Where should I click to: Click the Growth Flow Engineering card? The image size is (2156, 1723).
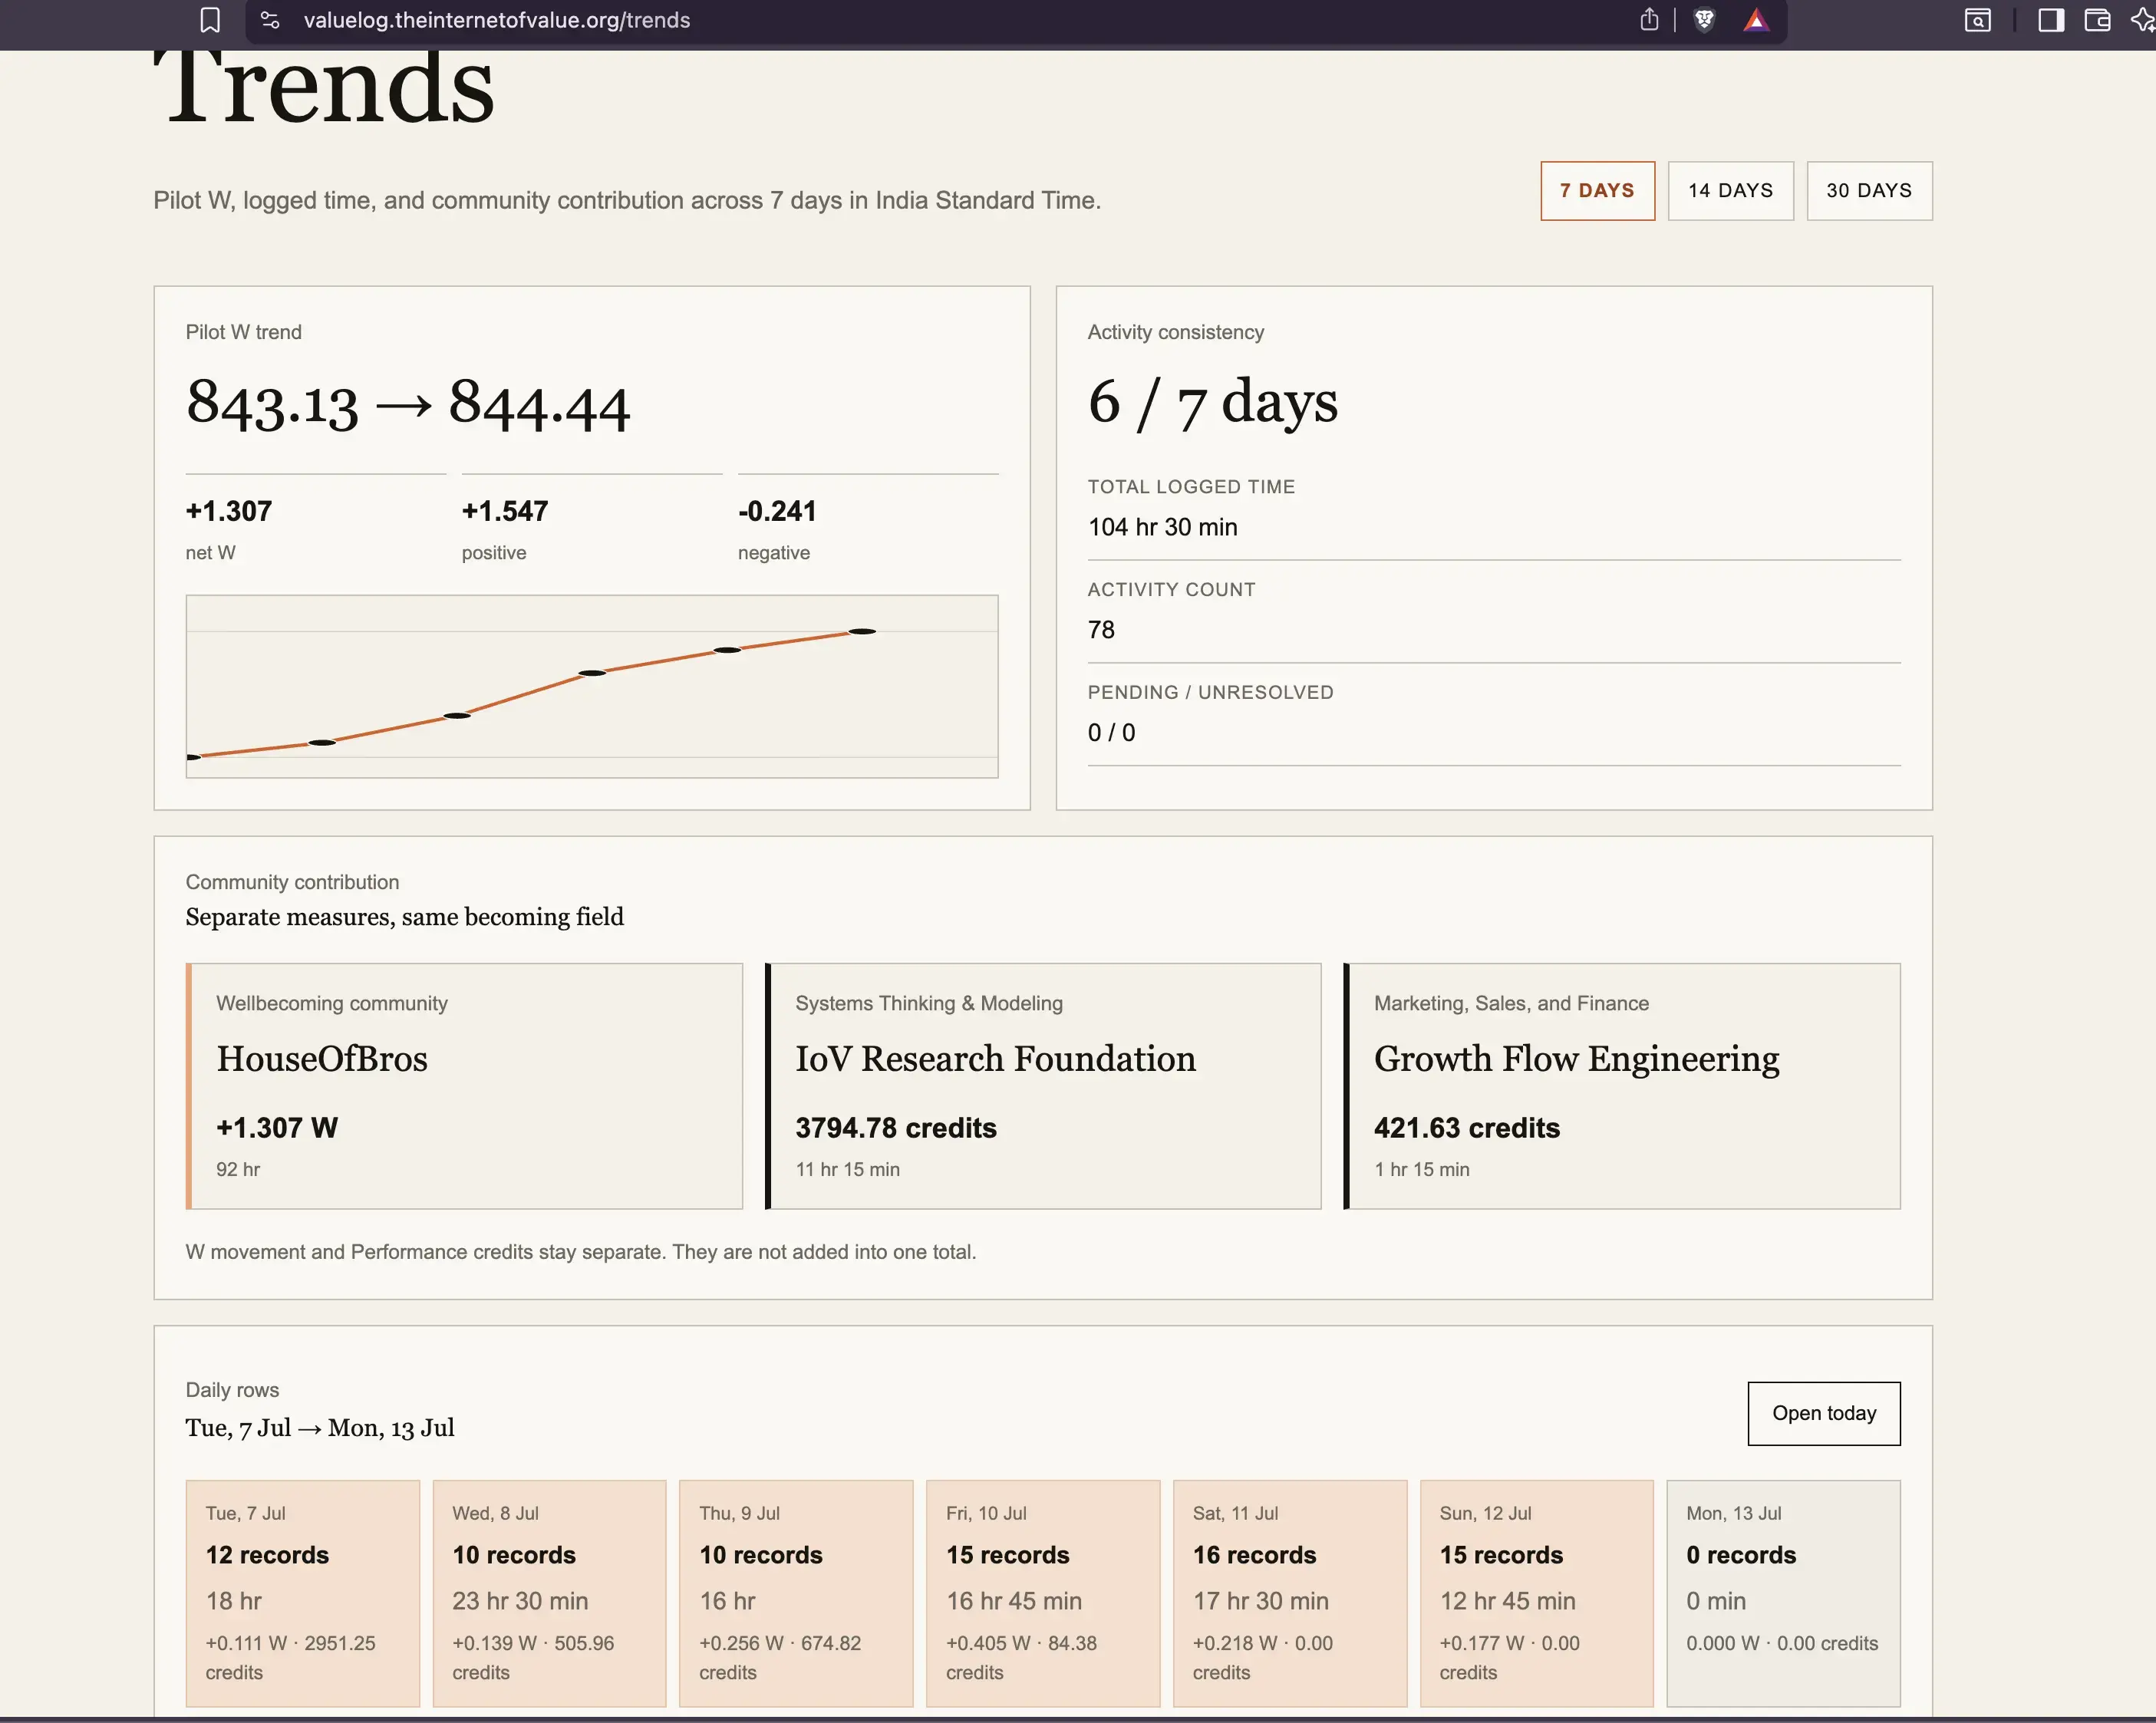coord(1621,1086)
